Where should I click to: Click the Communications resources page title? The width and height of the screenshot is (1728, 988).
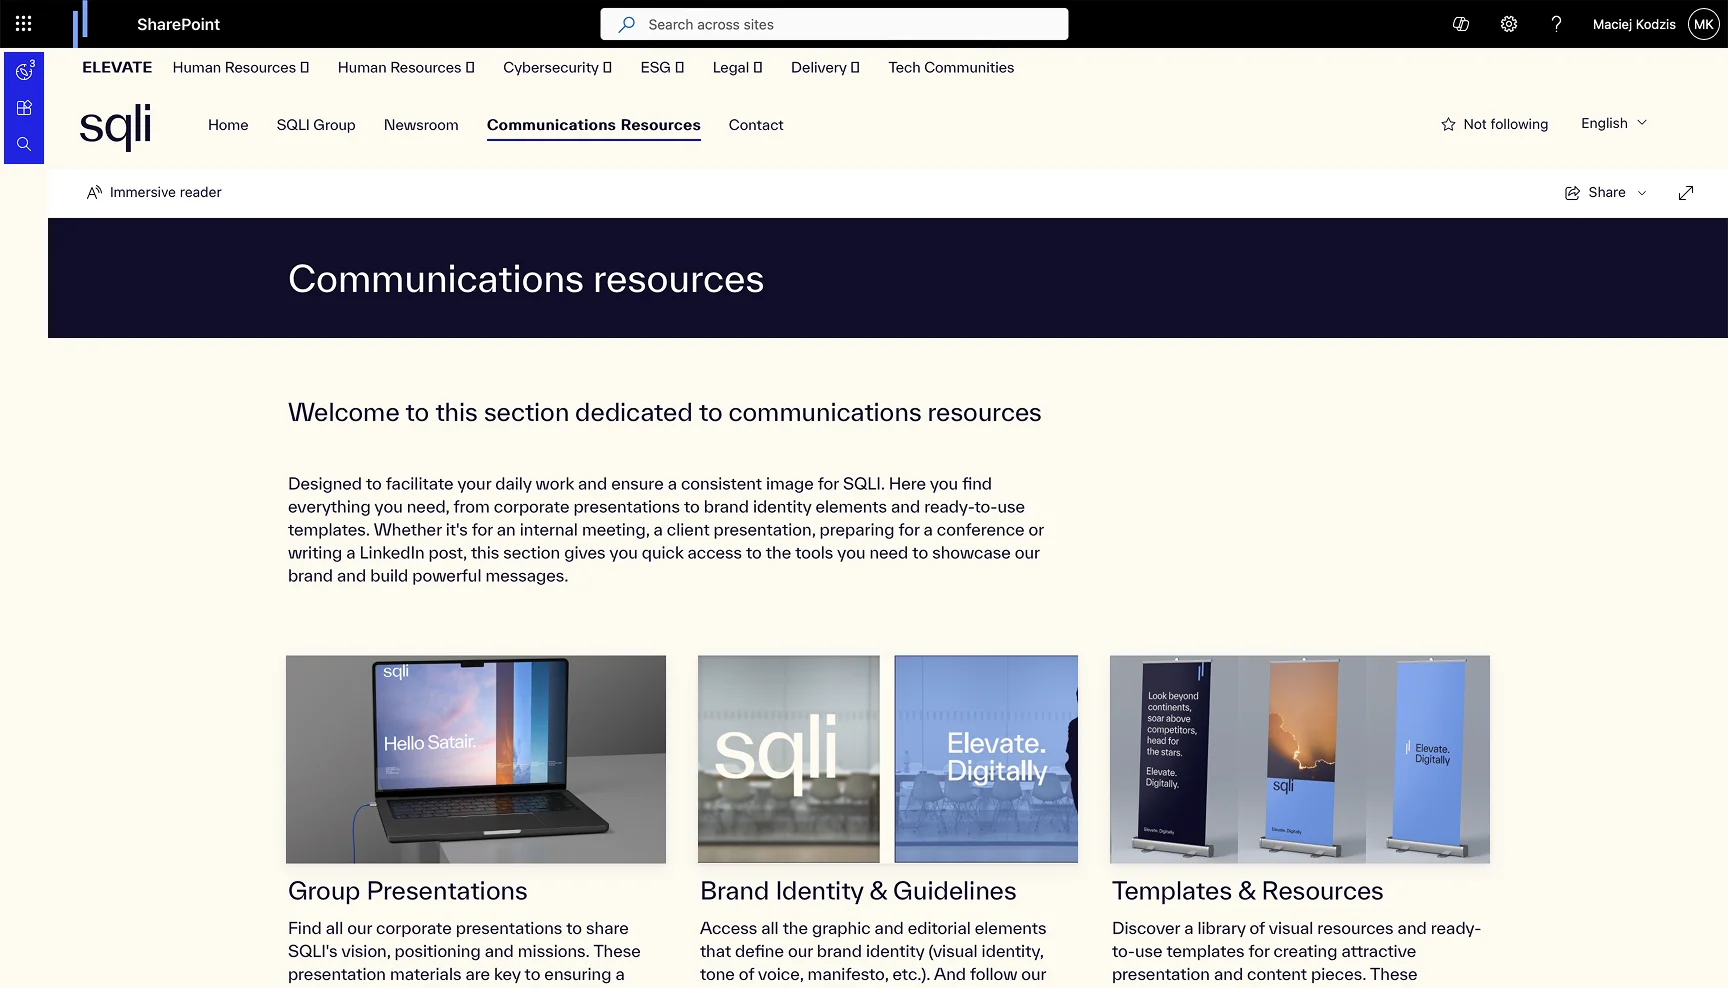[x=526, y=279]
